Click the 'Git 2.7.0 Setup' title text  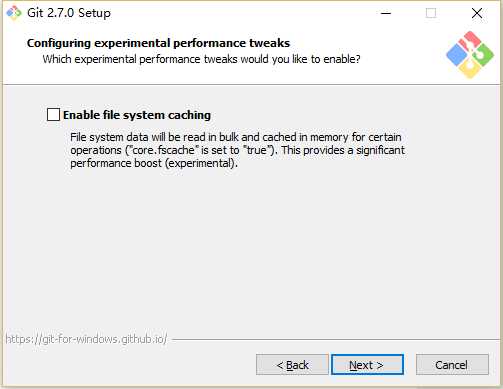pos(69,13)
